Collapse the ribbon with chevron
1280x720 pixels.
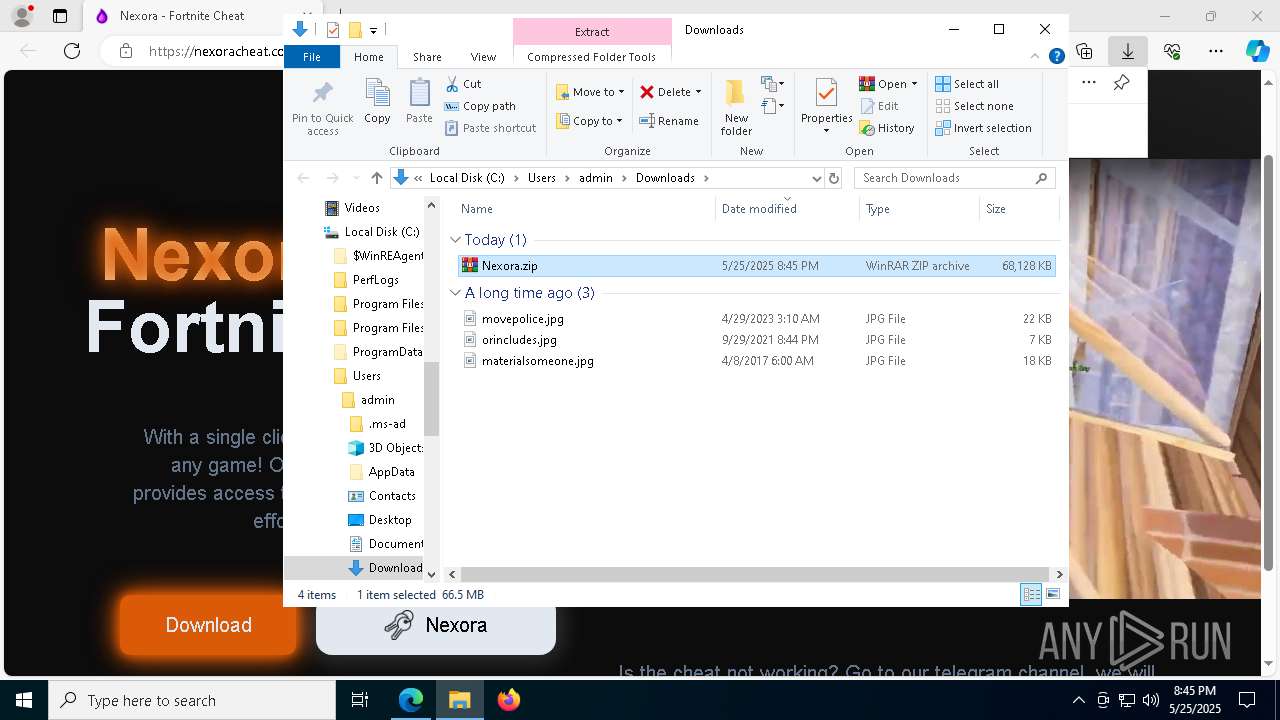pos(1035,57)
